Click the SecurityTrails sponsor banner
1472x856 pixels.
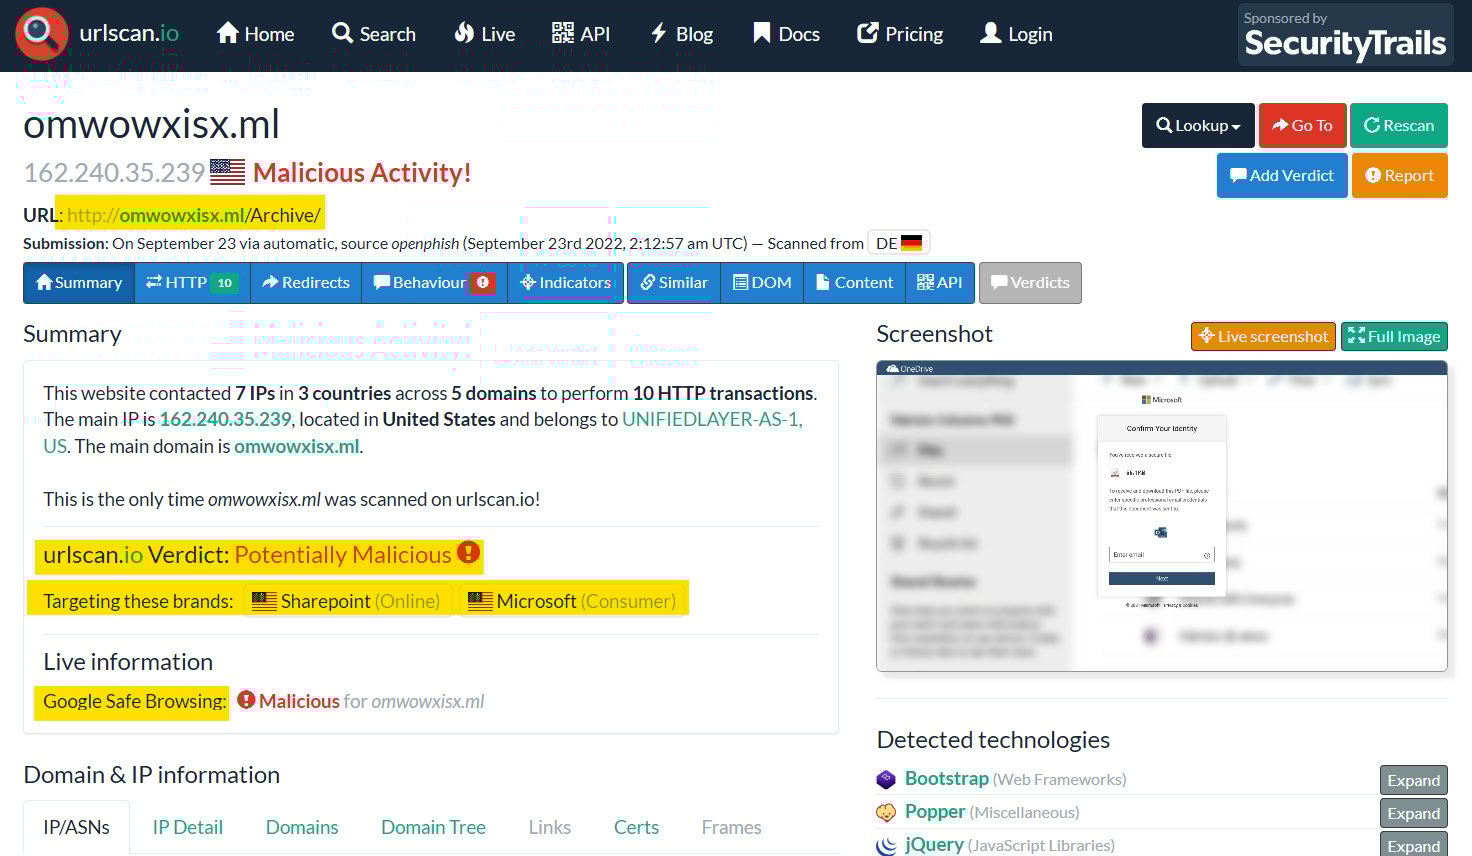tap(1345, 35)
